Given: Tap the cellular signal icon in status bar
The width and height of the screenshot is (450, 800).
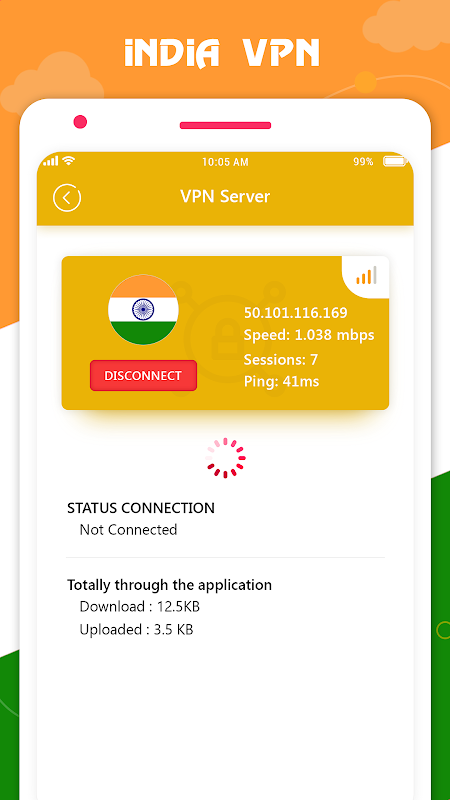Looking at the screenshot, I should click(51, 161).
